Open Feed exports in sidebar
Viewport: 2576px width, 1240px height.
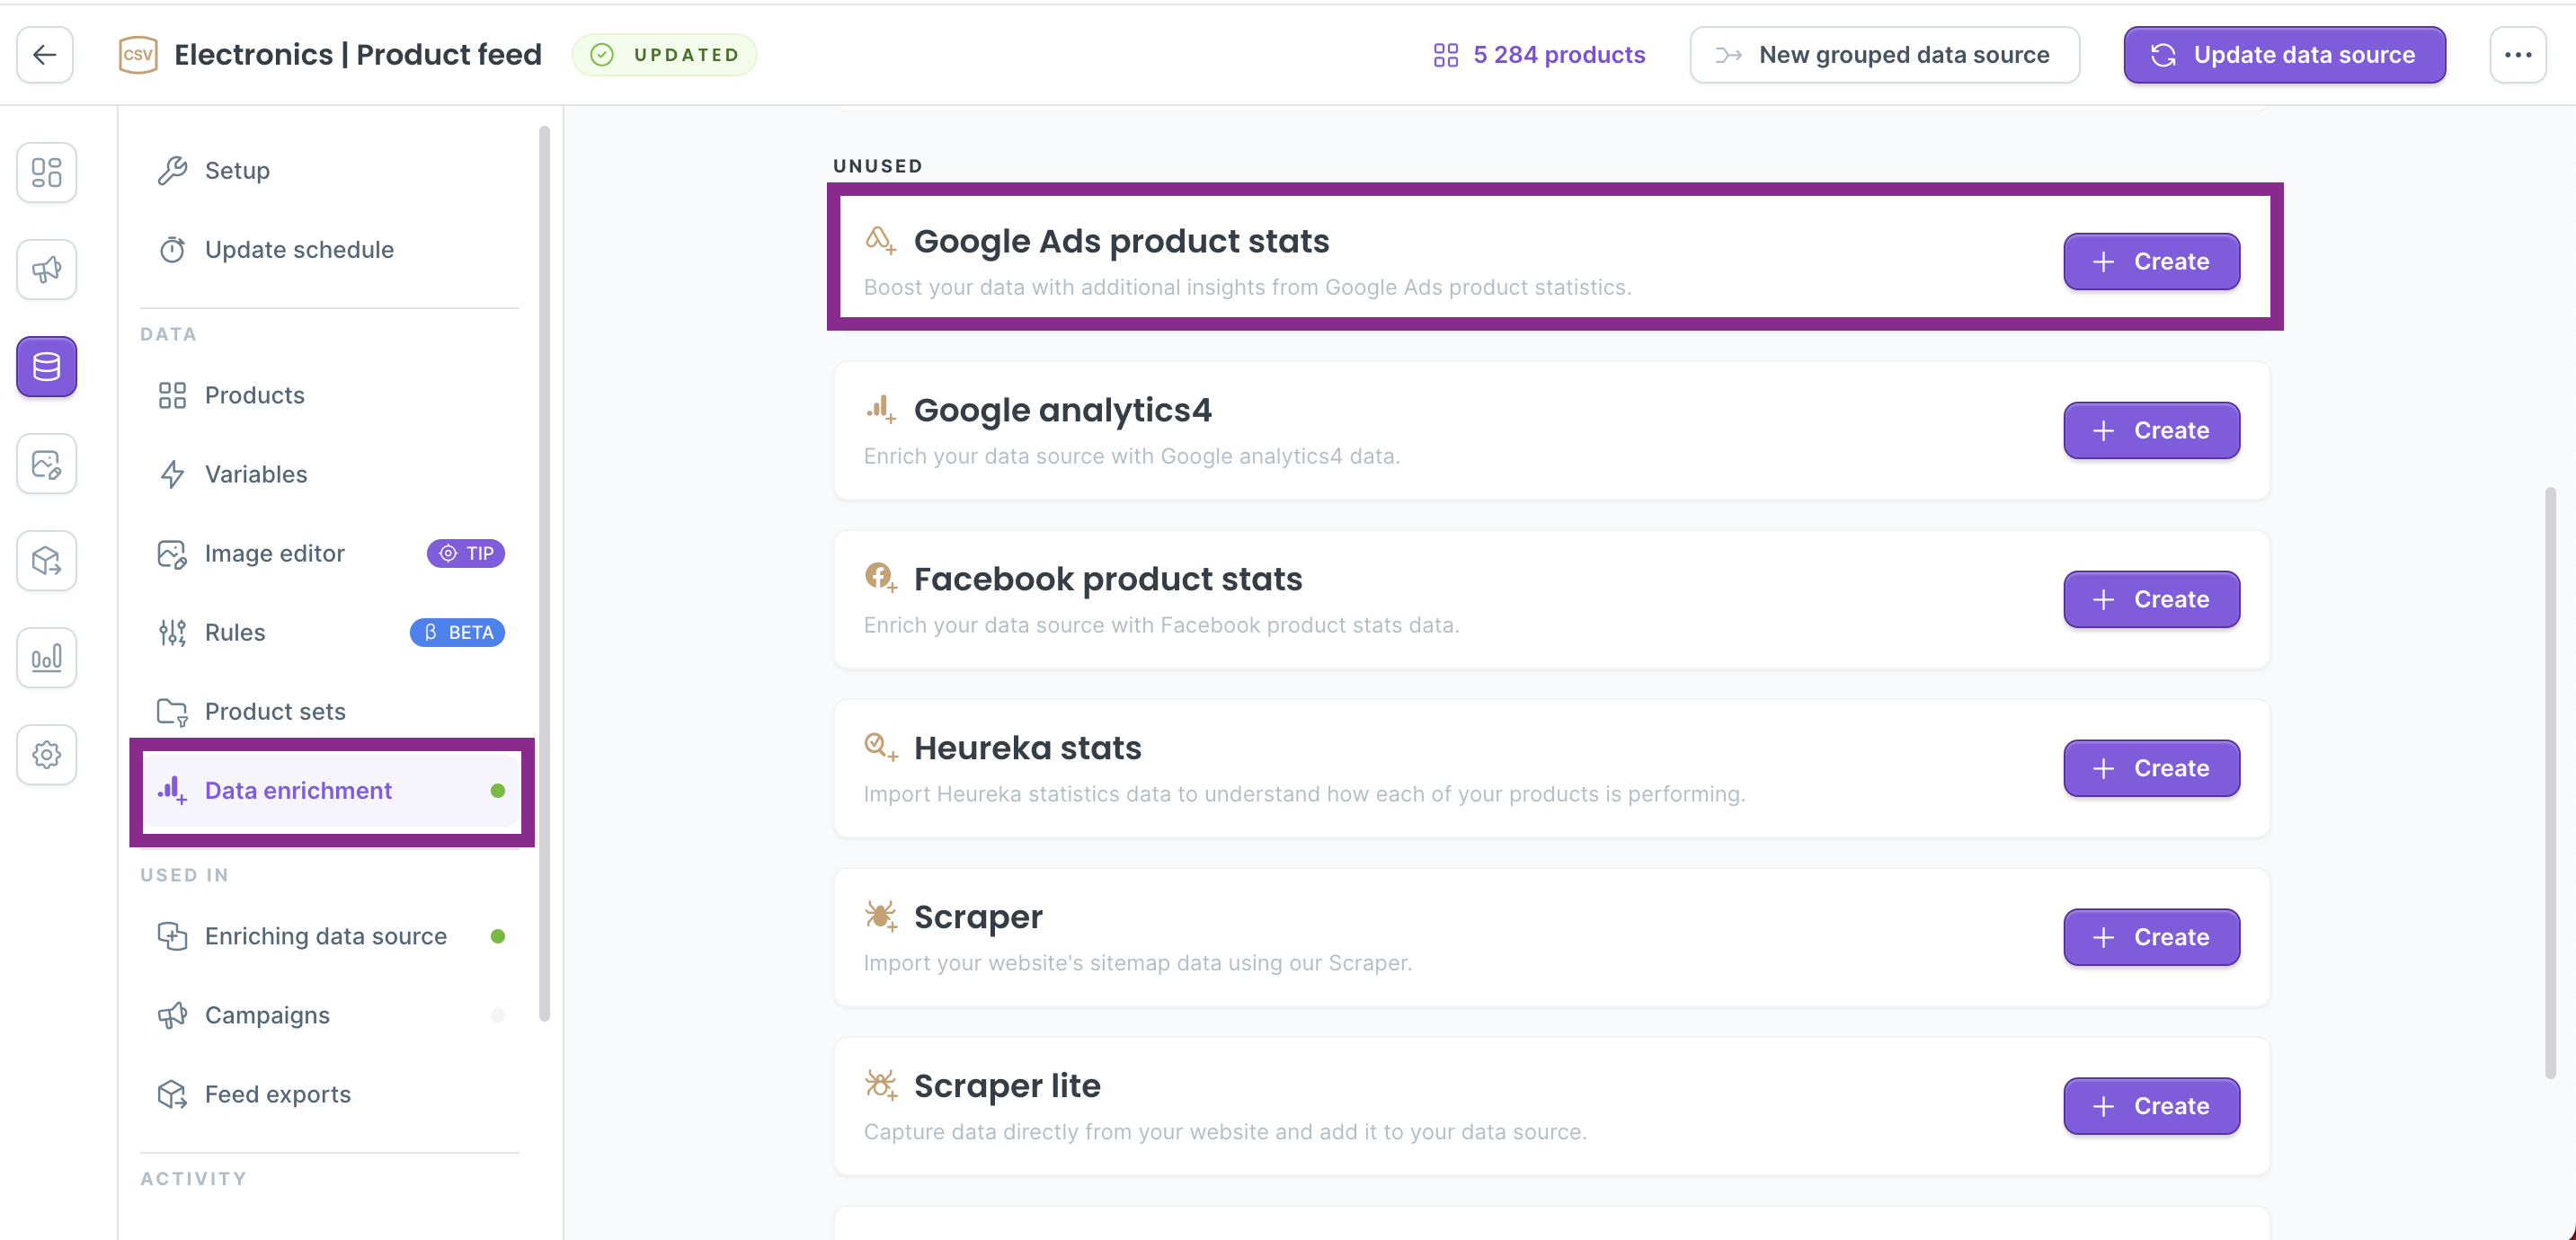(x=277, y=1094)
